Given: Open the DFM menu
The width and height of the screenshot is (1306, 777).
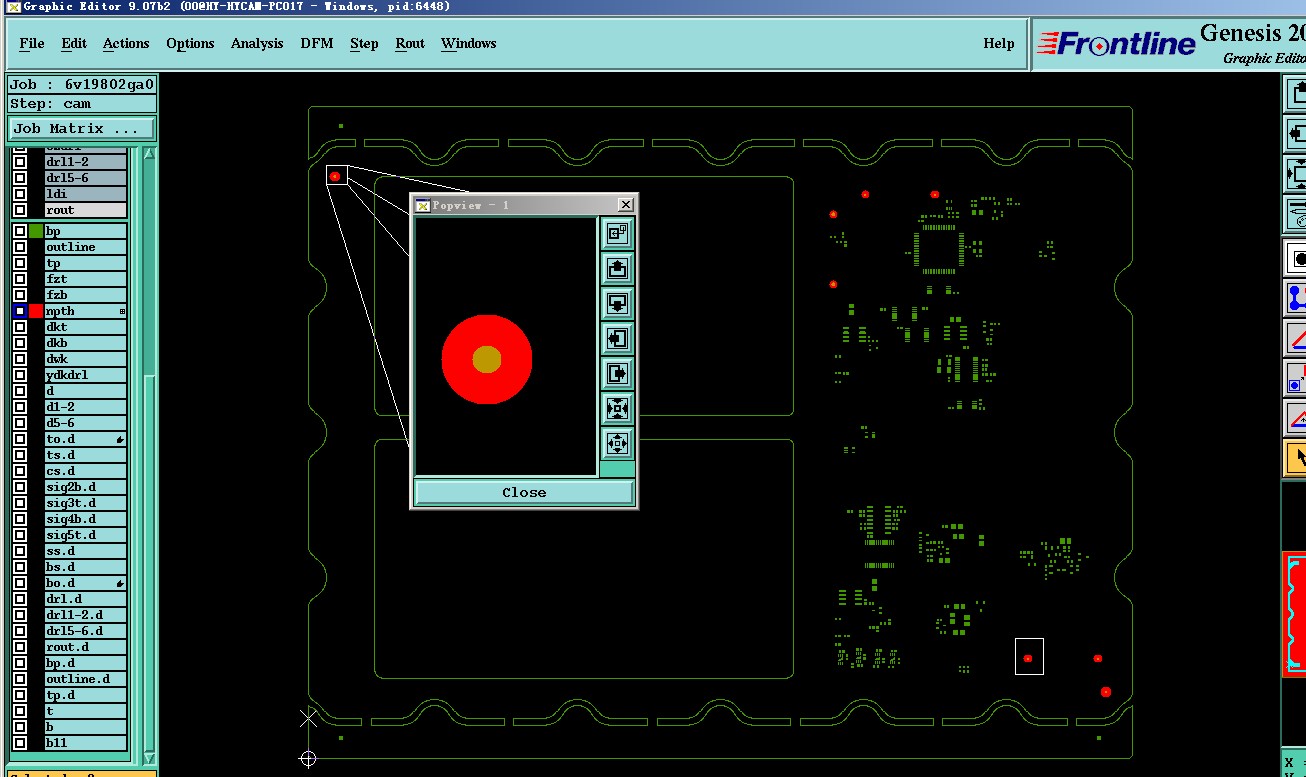Looking at the screenshot, I should (317, 43).
